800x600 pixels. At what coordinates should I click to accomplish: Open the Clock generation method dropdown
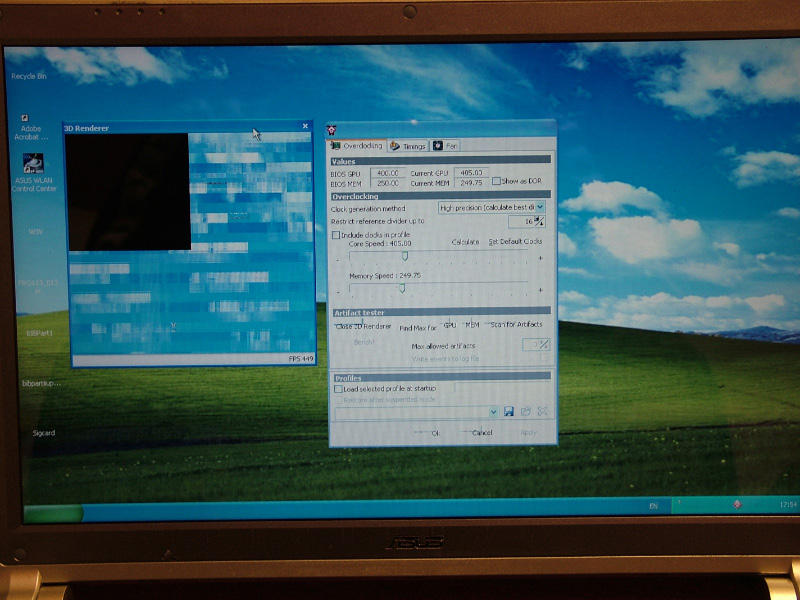540,208
